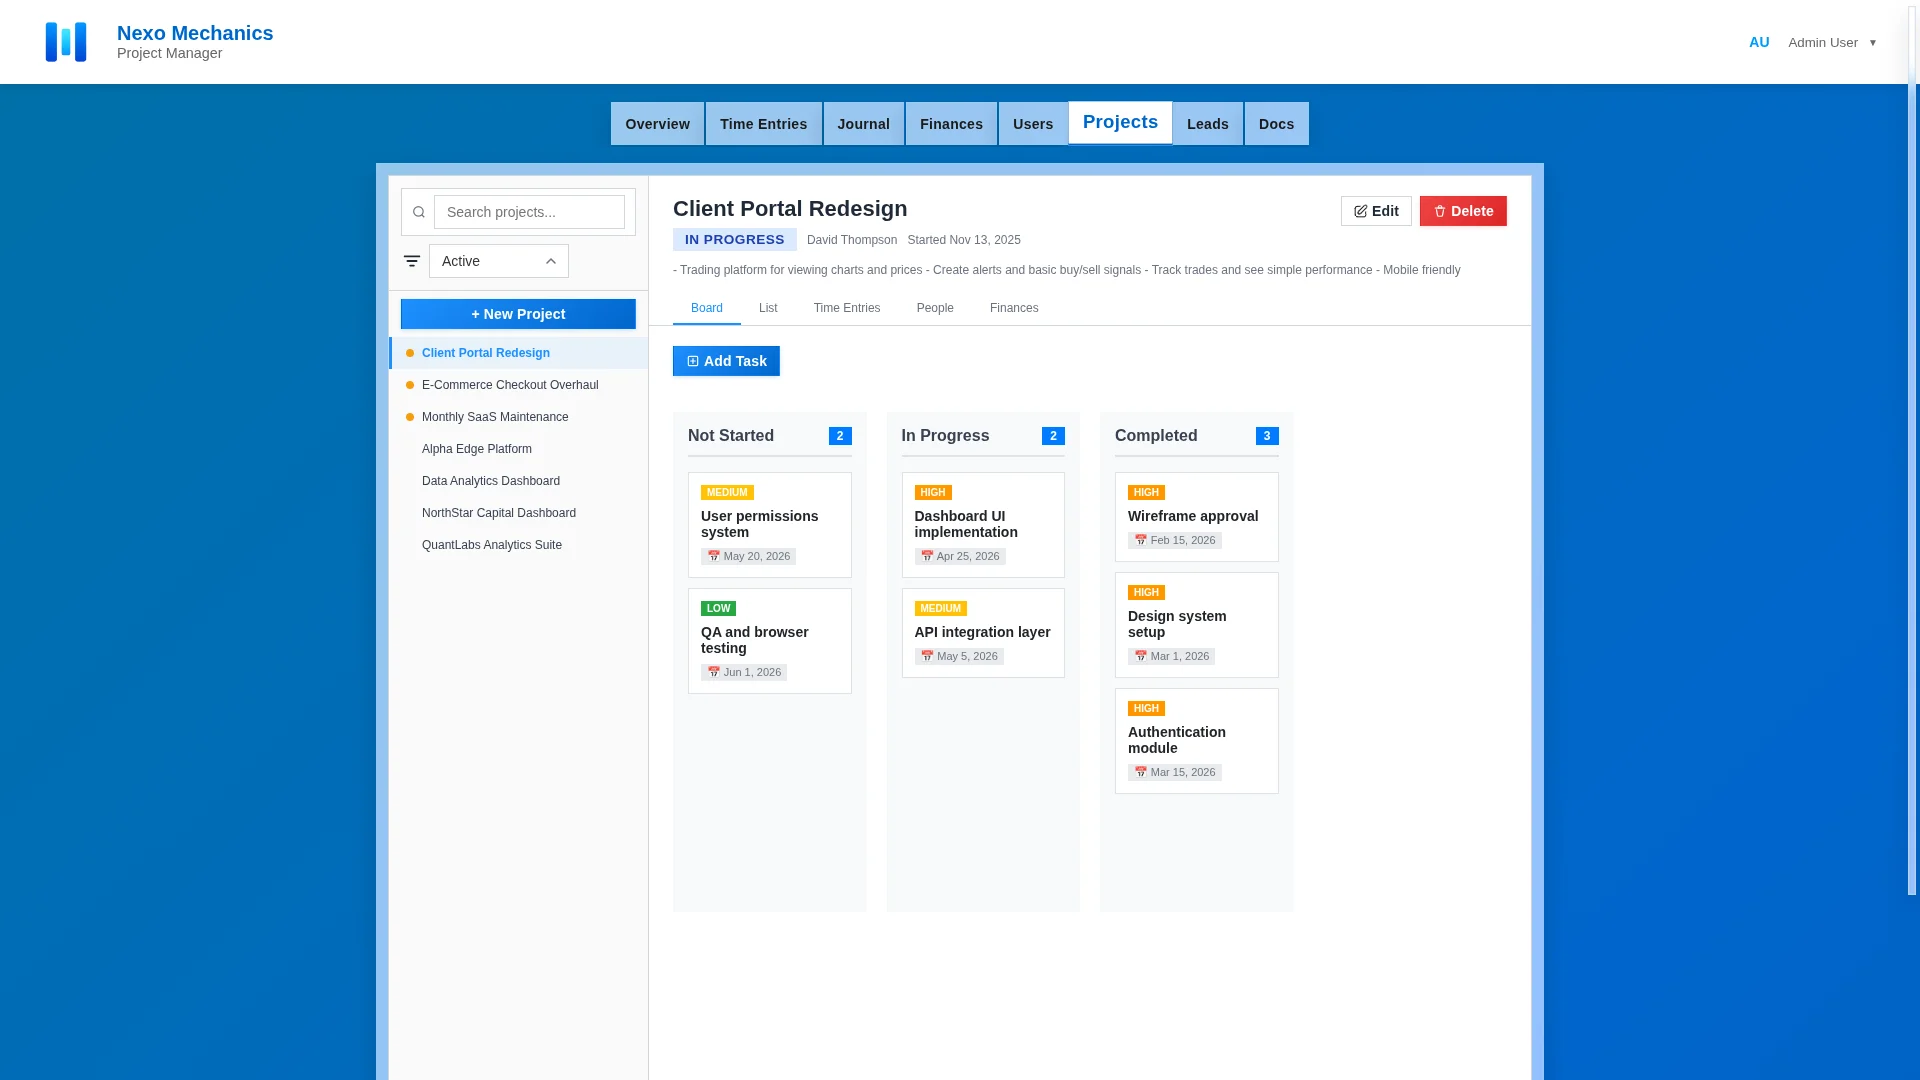The height and width of the screenshot is (1080, 1920).
Task: Open the Wireframe approval task
Action: point(1197,517)
